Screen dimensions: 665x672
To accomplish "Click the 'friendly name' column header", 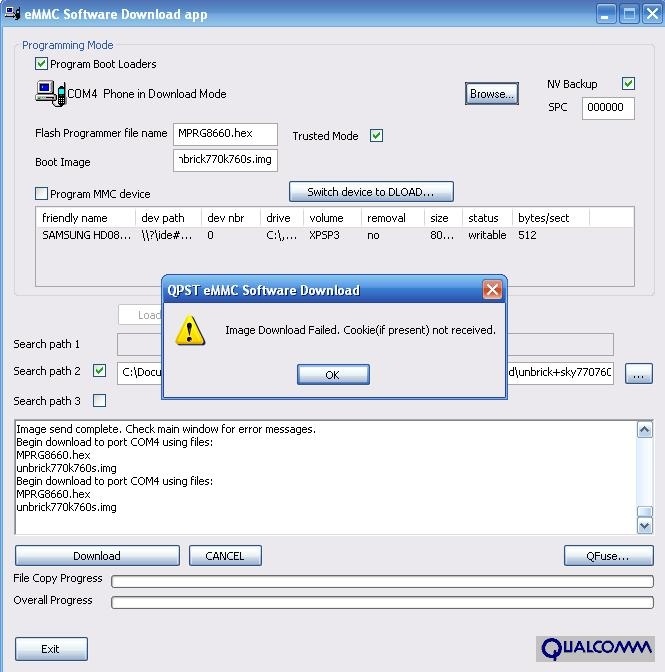I will pos(86,218).
